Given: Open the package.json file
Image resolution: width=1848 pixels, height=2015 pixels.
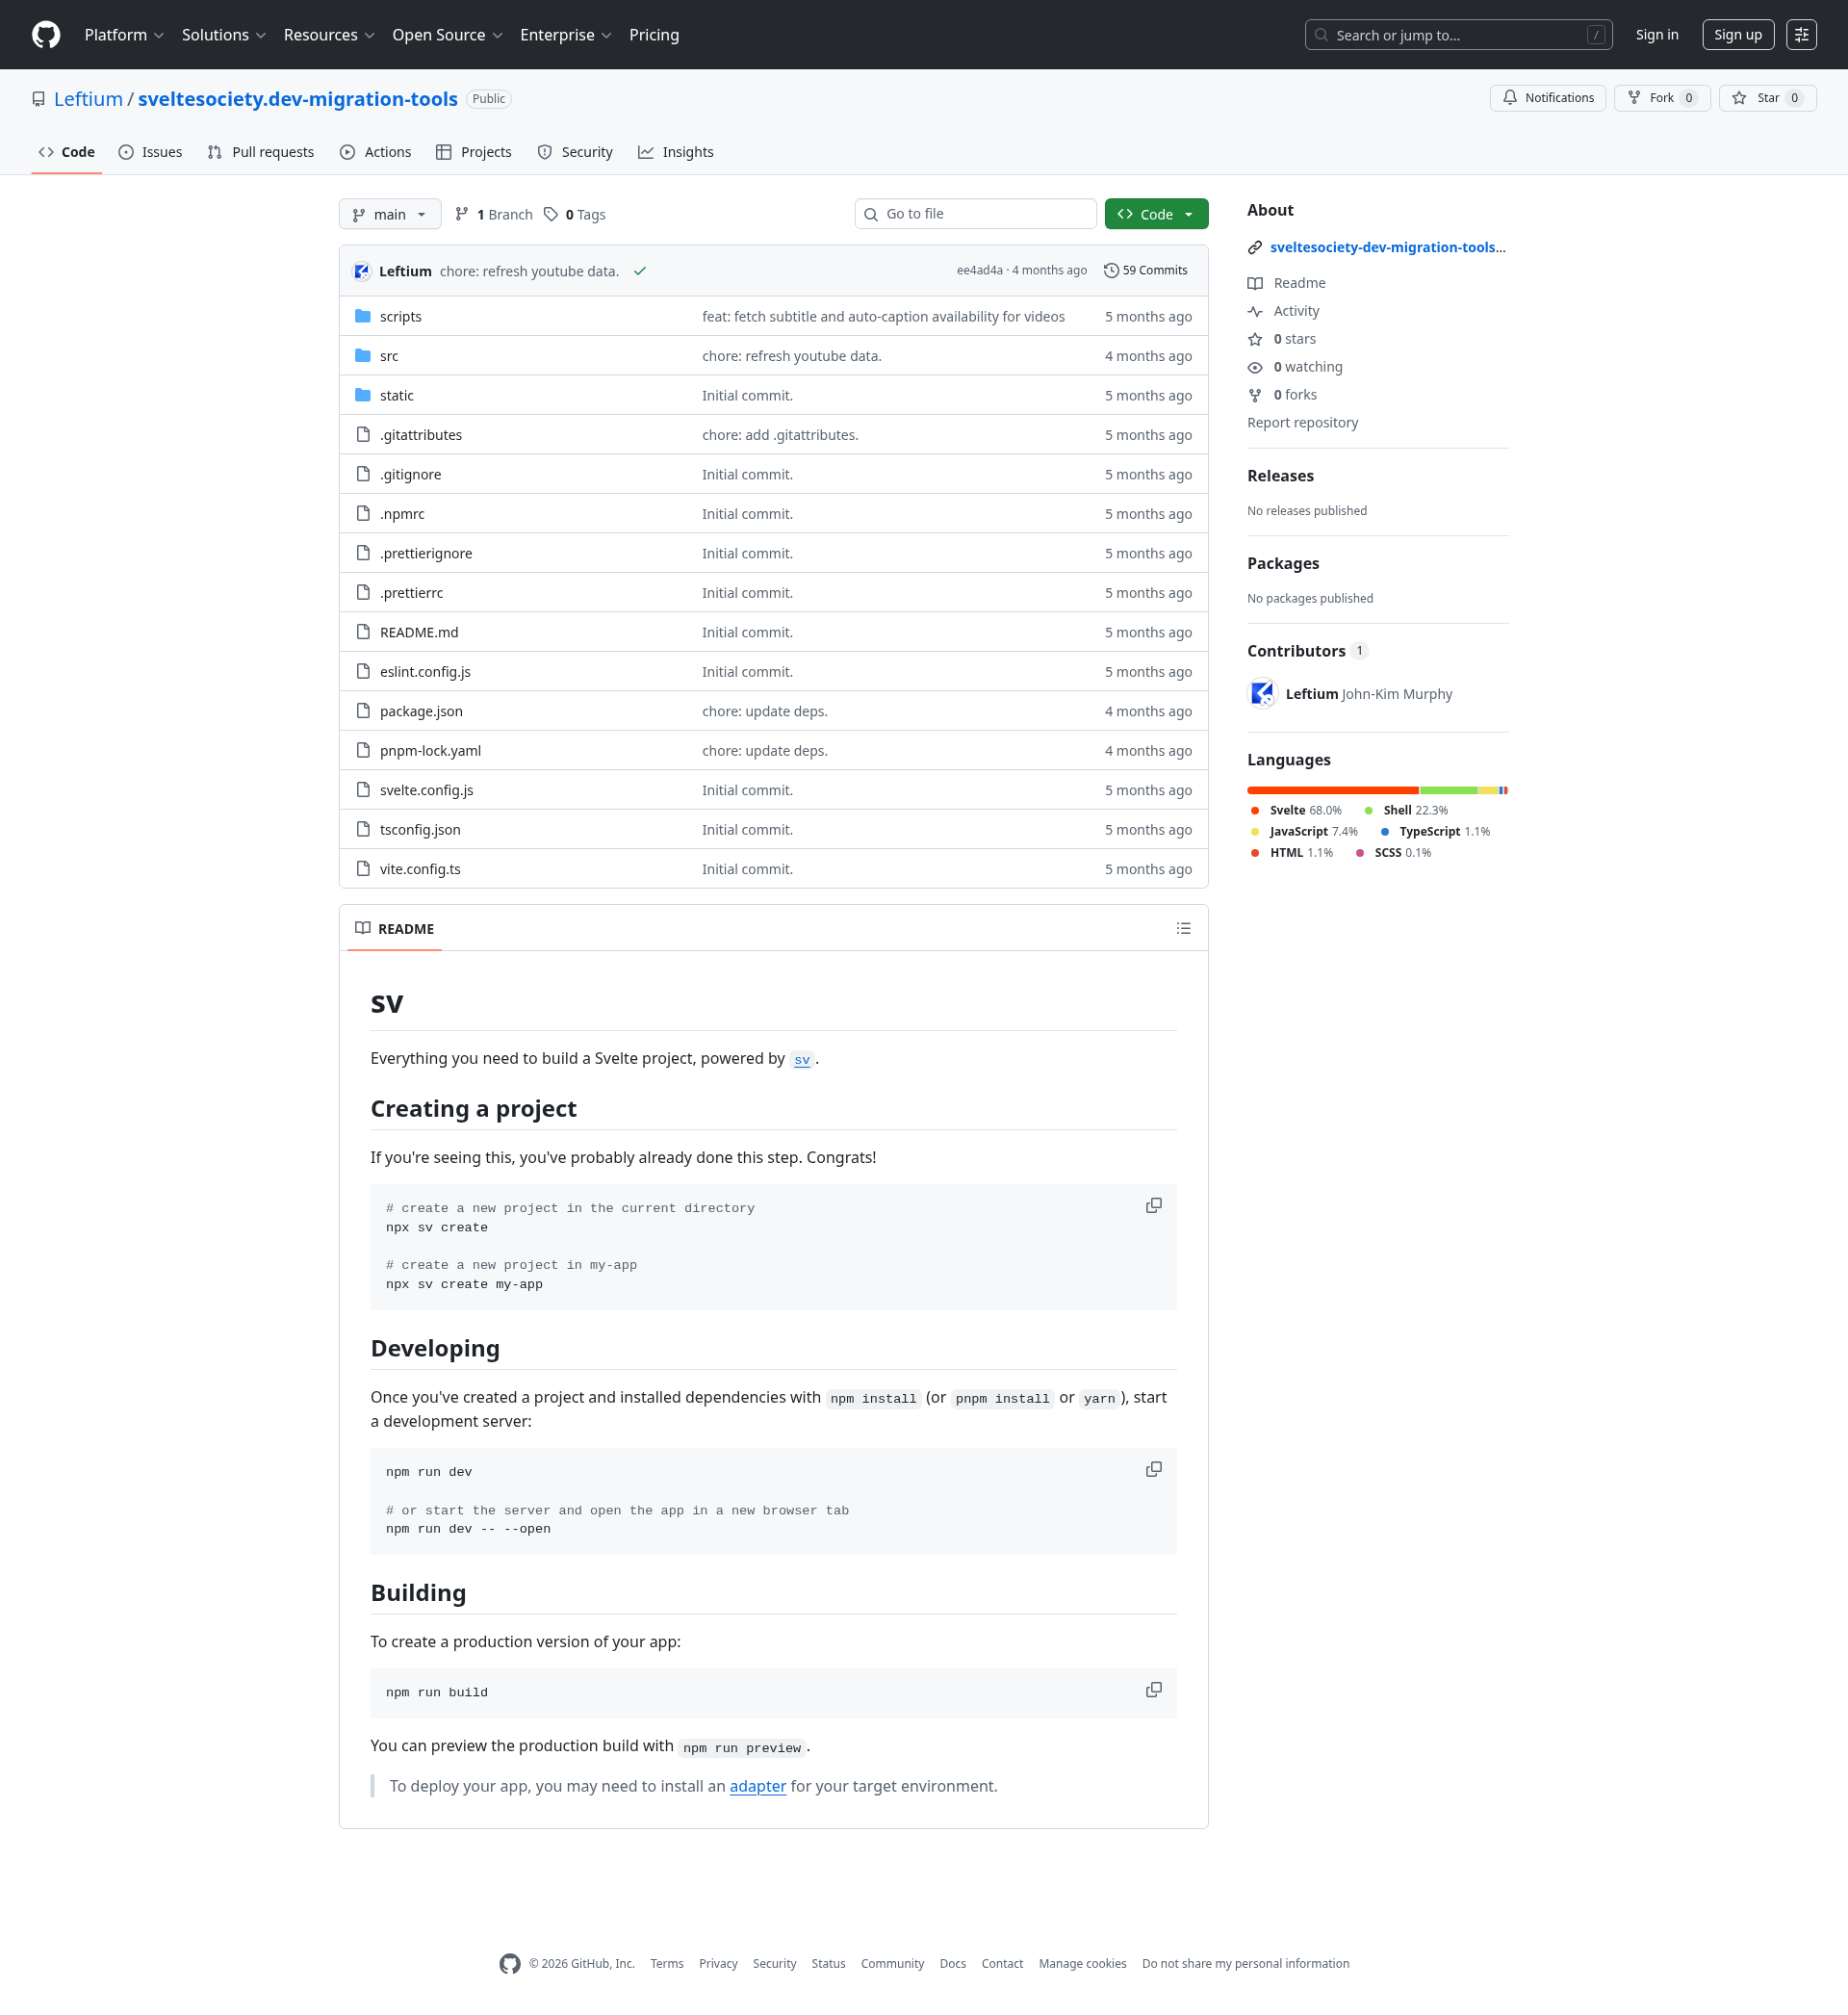Looking at the screenshot, I should [x=421, y=712].
